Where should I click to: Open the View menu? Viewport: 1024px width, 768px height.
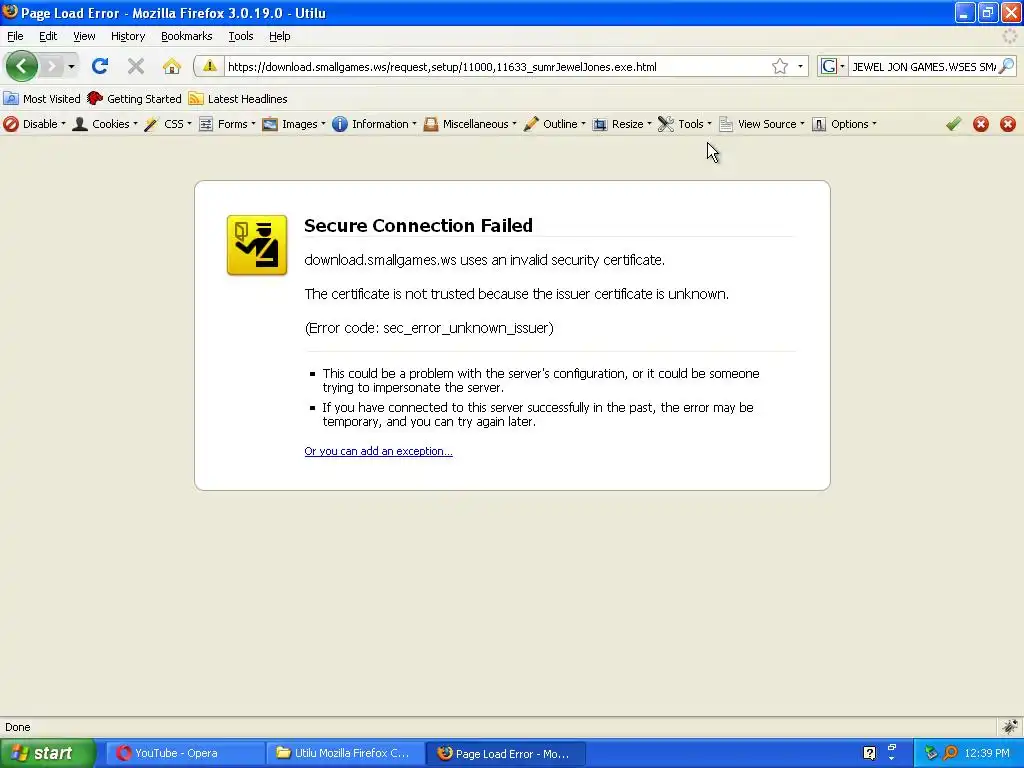click(84, 36)
